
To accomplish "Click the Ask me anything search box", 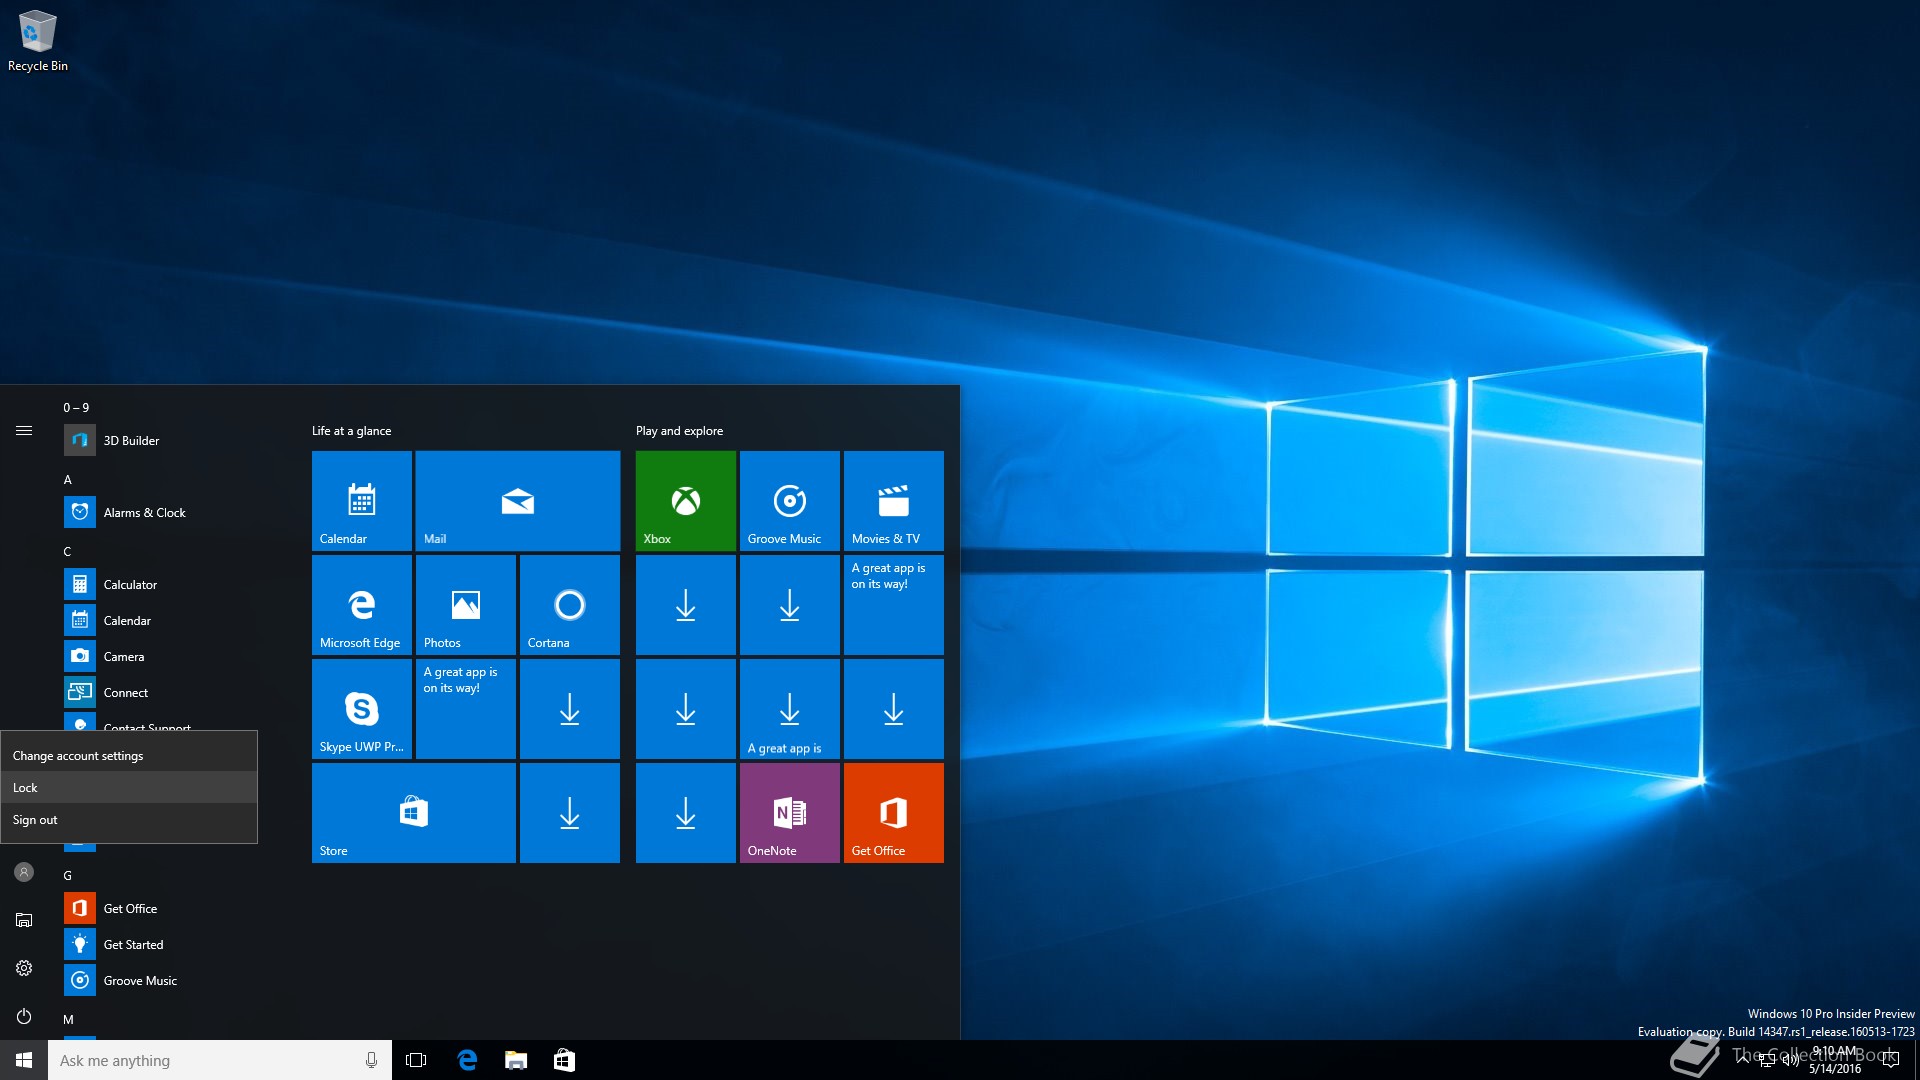I will (220, 1060).
